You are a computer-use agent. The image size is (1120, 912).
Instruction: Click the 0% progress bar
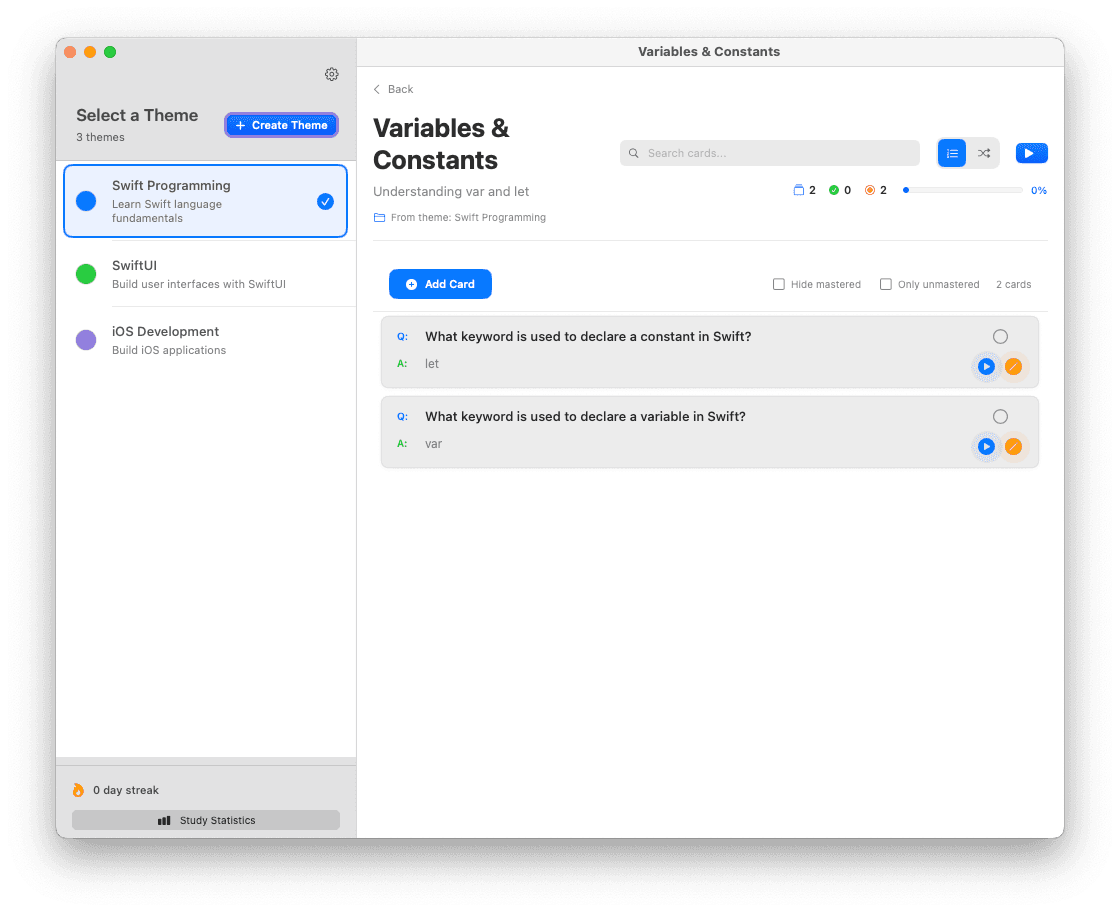962,190
